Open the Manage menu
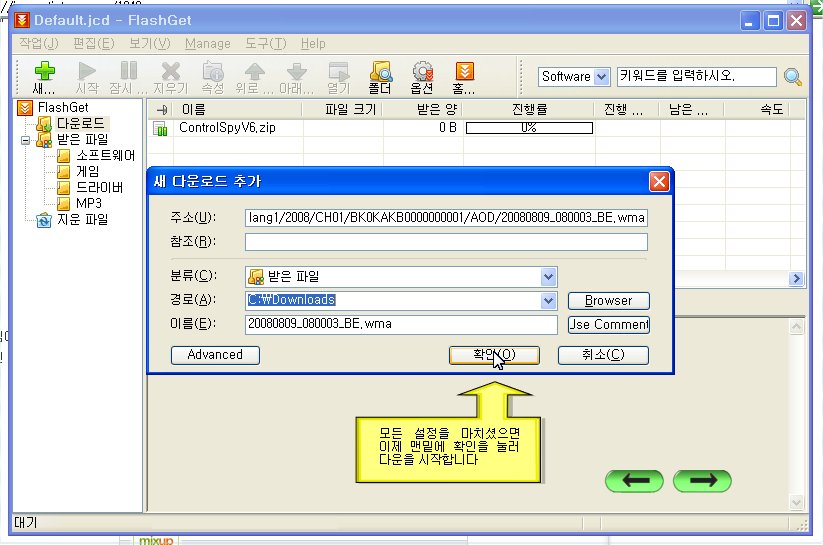 click(207, 44)
